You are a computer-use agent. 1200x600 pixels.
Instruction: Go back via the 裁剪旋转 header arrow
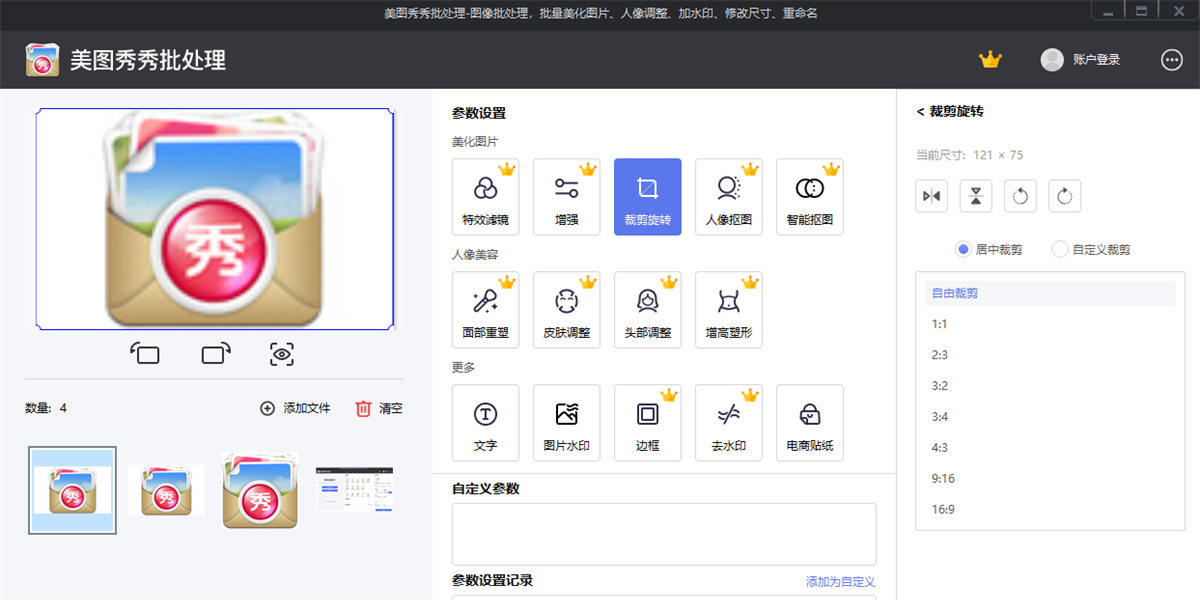(x=921, y=112)
